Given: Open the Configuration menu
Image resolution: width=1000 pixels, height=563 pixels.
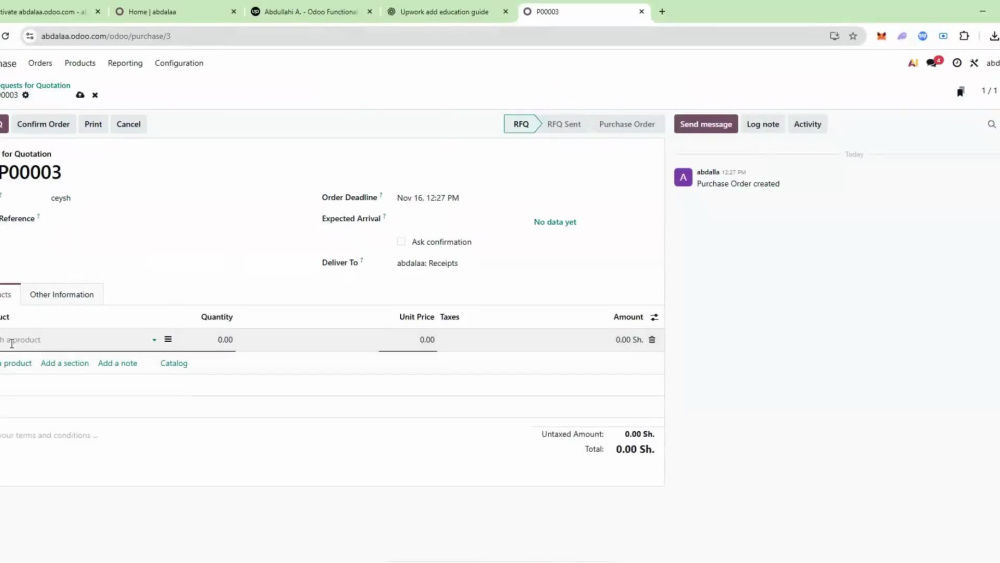Looking at the screenshot, I should 179,63.
